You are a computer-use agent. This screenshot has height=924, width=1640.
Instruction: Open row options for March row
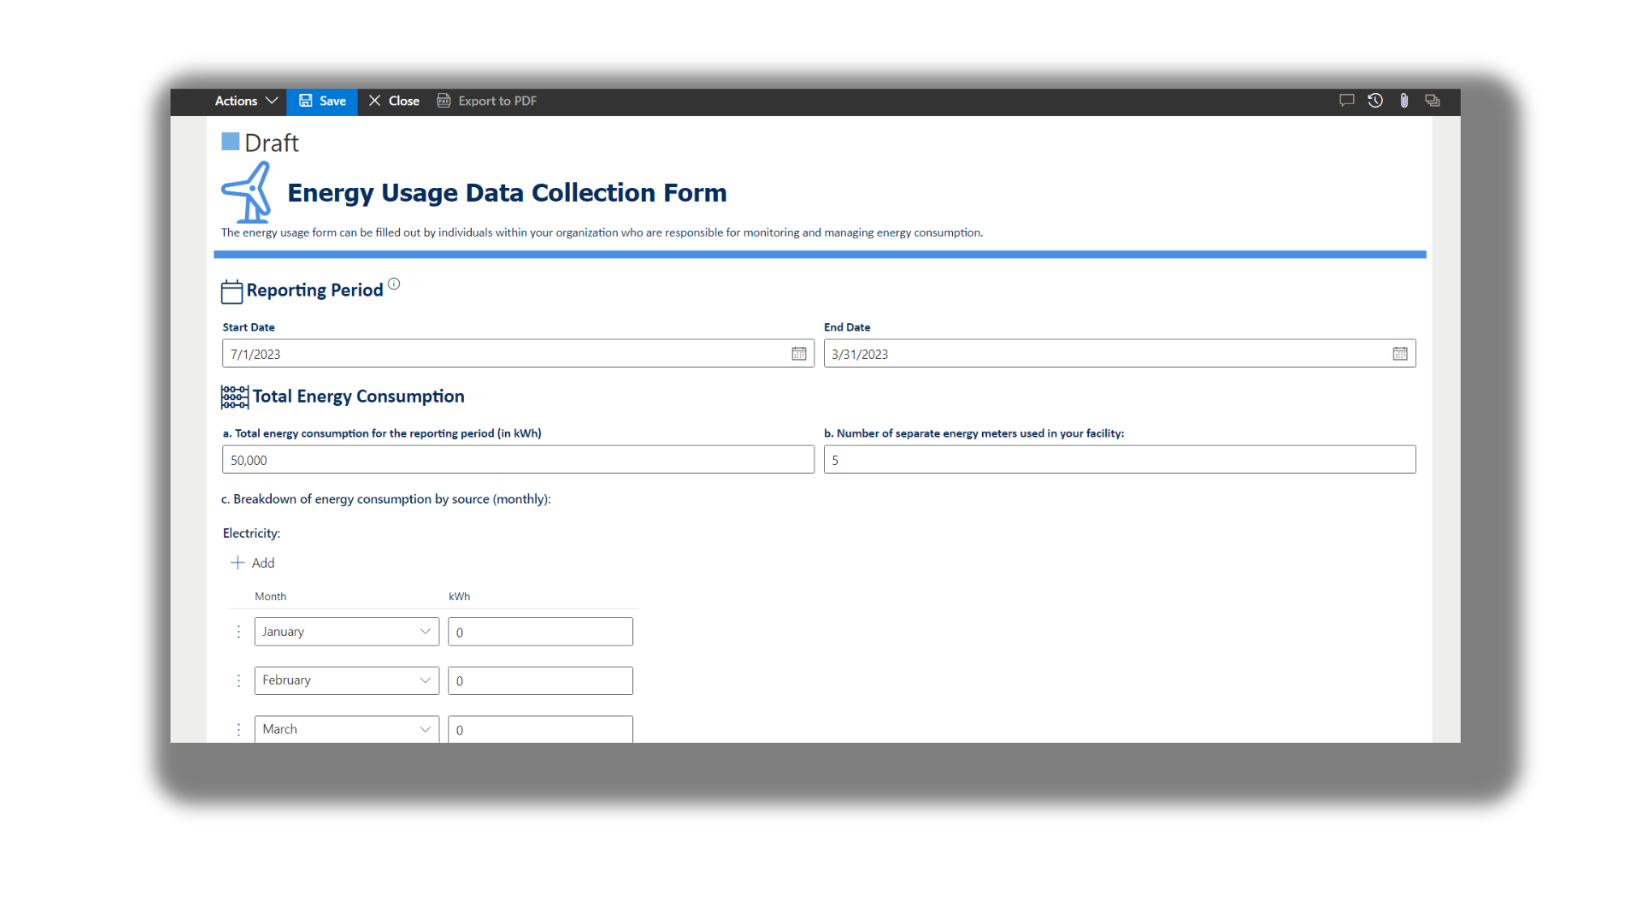pos(238,730)
